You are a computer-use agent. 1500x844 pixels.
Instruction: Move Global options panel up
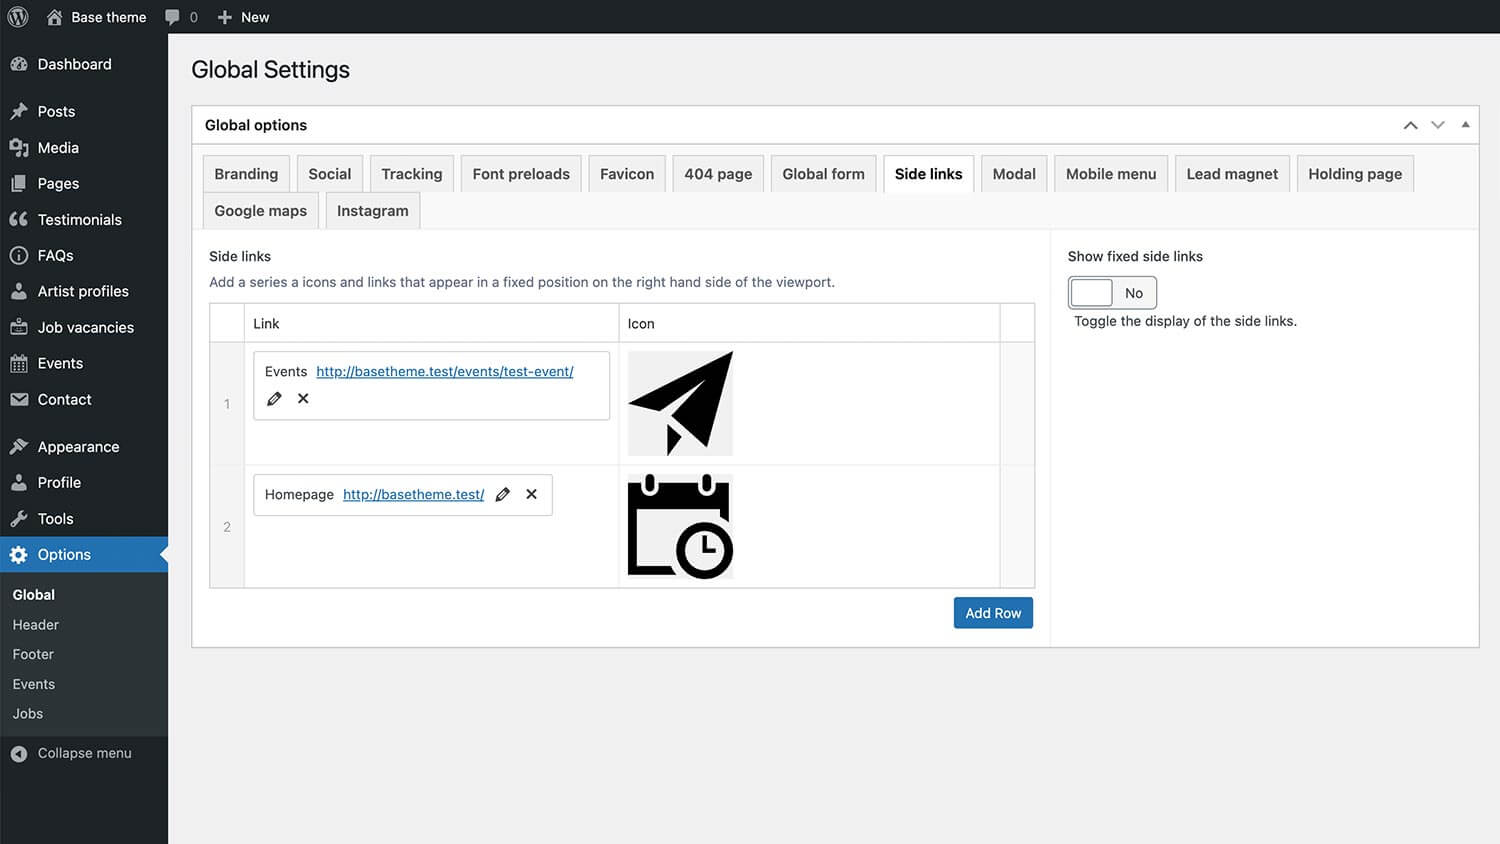click(1410, 125)
